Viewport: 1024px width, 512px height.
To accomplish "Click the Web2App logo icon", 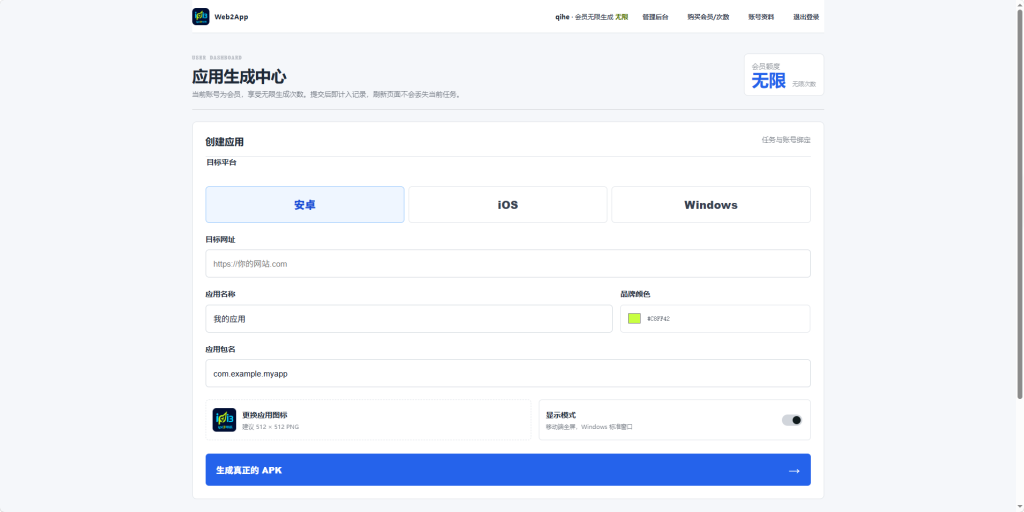I will click(x=200, y=16).
